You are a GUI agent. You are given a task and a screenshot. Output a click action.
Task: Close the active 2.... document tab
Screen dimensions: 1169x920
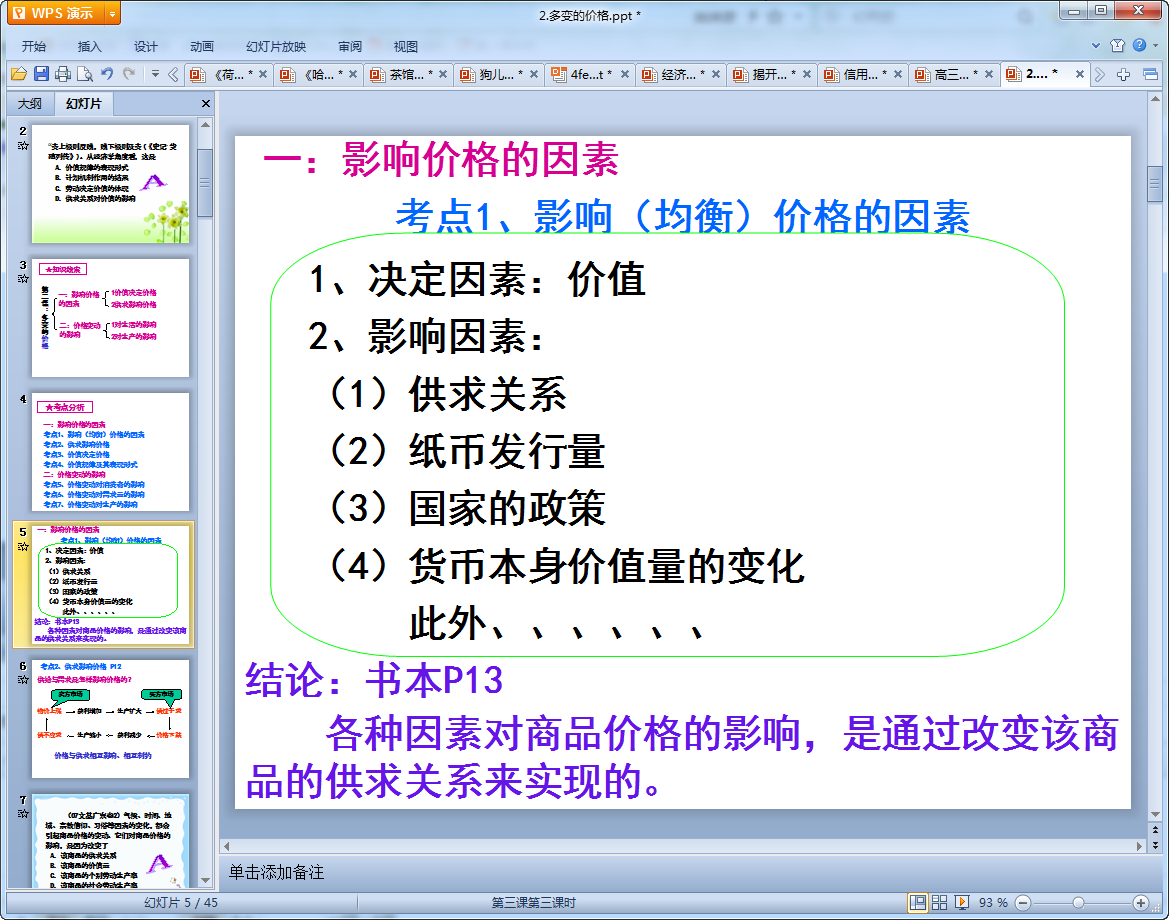pos(1080,74)
